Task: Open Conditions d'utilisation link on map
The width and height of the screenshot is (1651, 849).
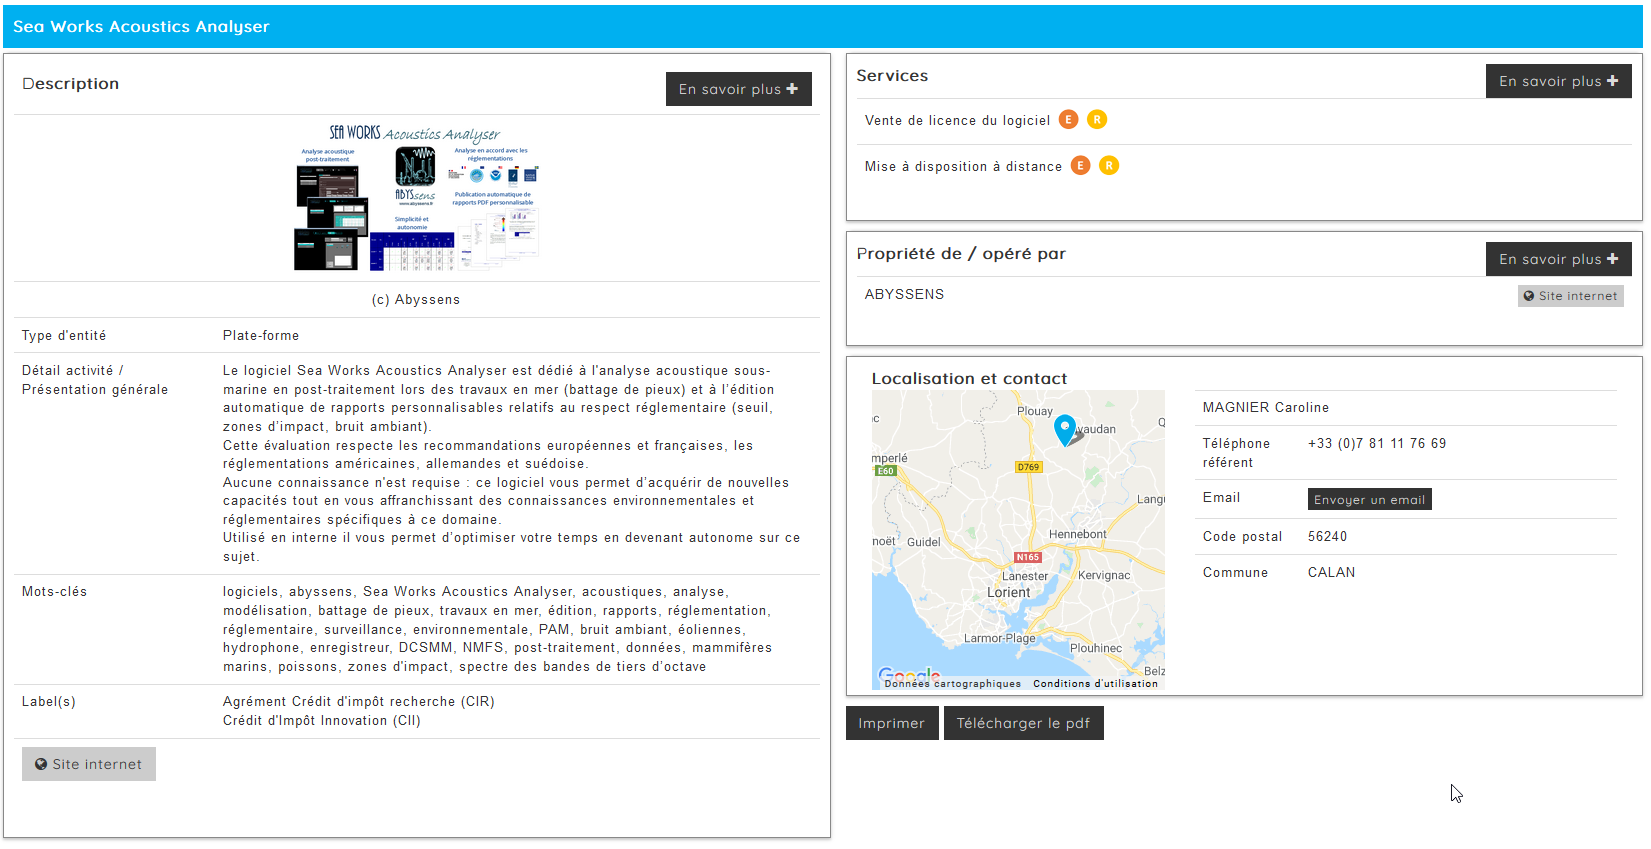Action: click(1095, 684)
